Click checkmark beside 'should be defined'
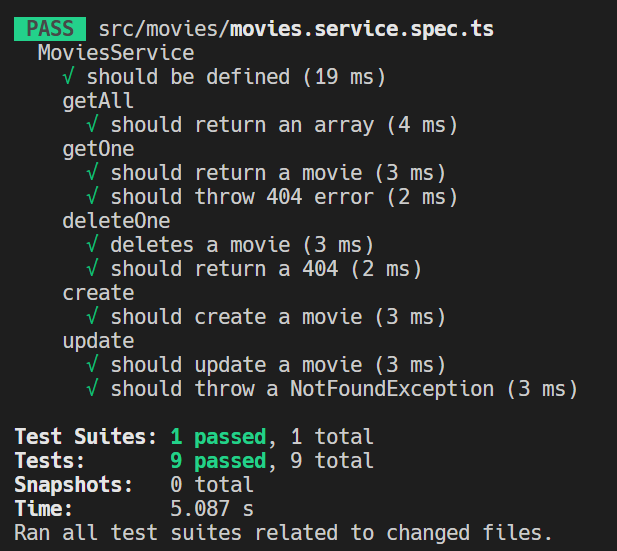This screenshot has width=617, height=551. 68,76
